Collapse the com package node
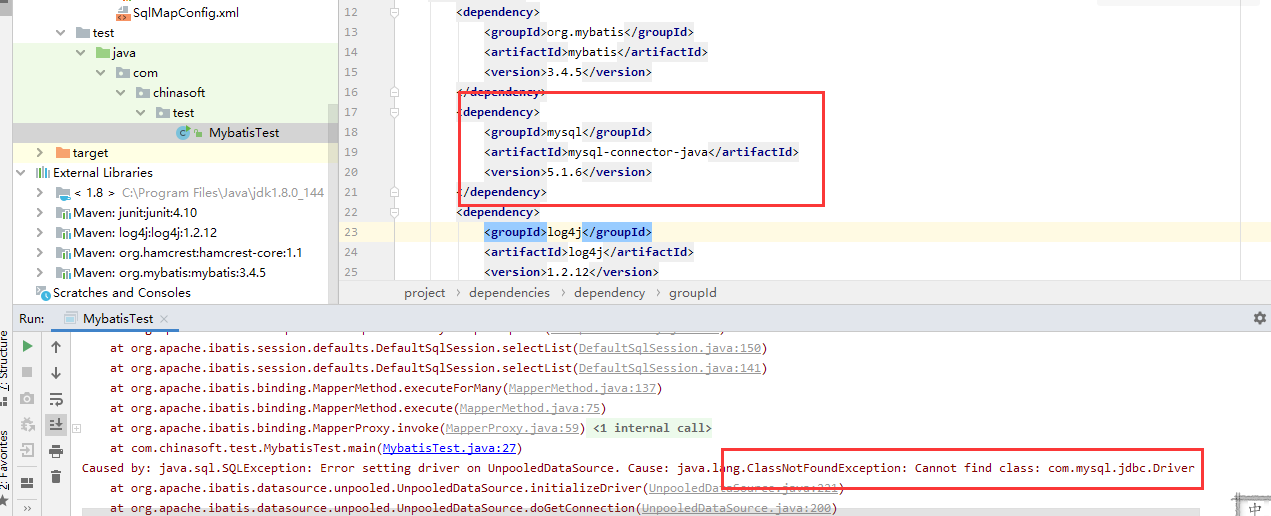1271x516 pixels. pyautogui.click(x=101, y=73)
